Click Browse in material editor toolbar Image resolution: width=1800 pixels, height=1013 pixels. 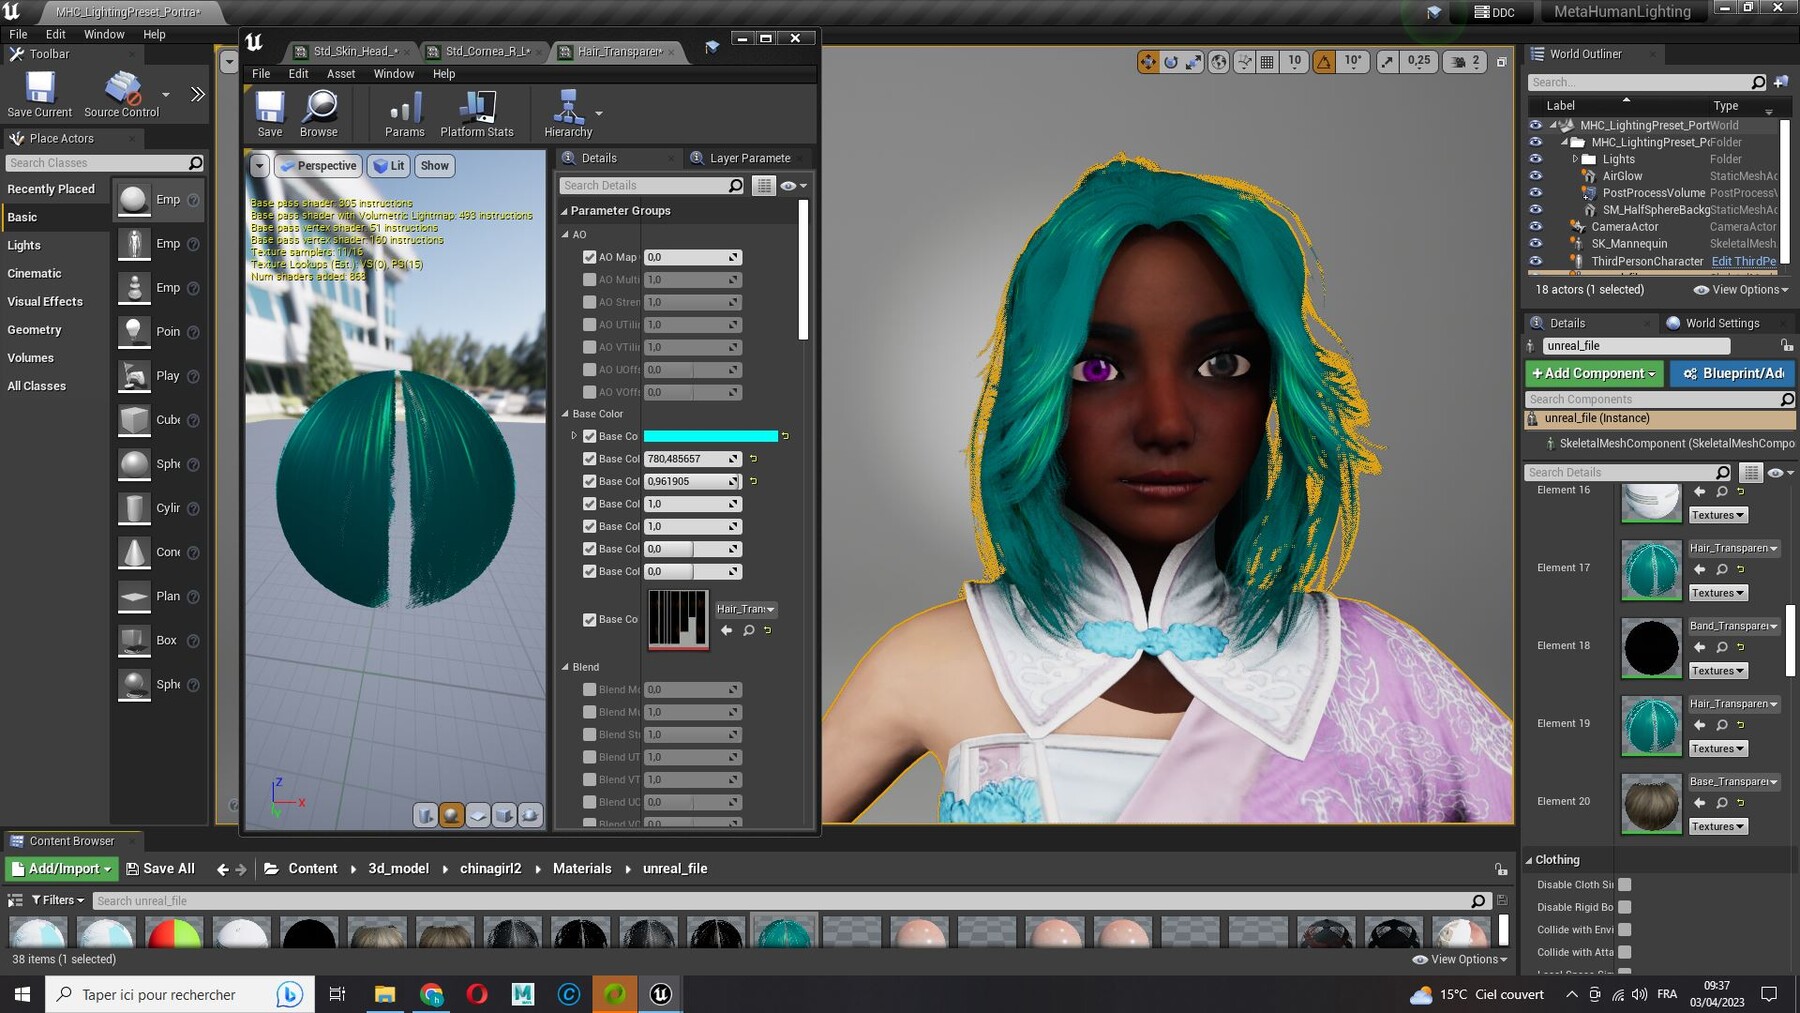coord(319,113)
